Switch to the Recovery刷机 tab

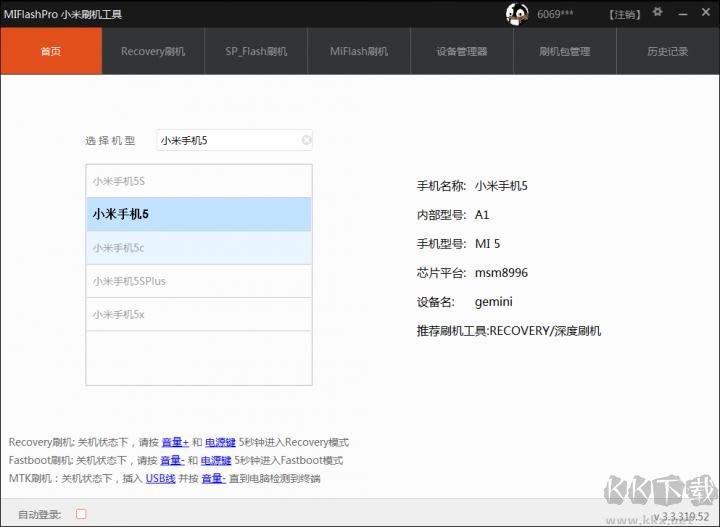[x=153, y=51]
